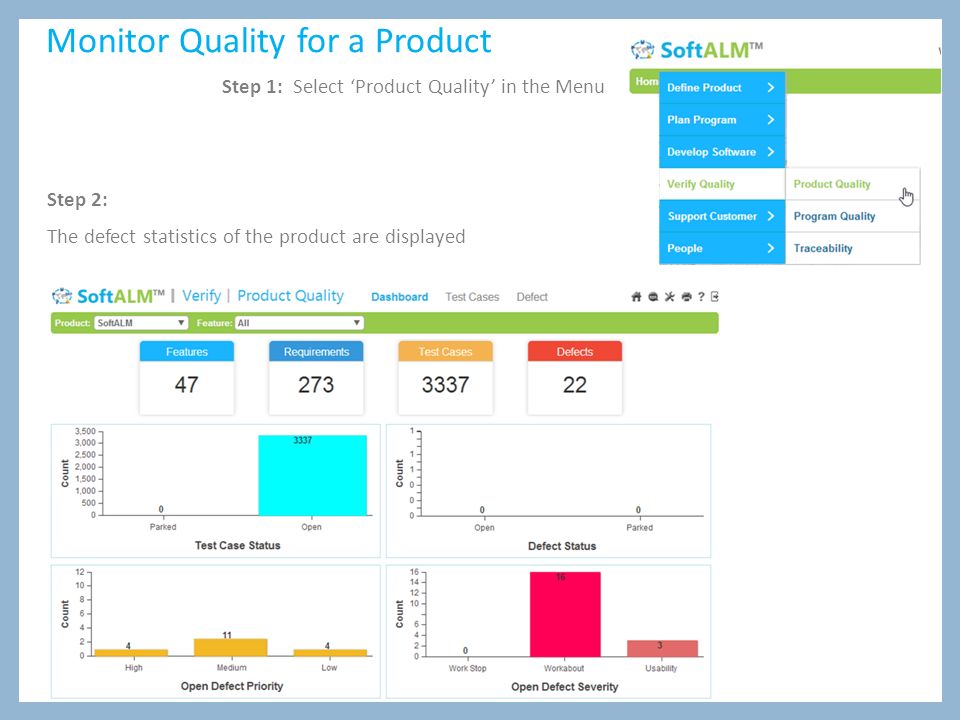This screenshot has width=960, height=720.
Task: Click Develop Software menu label
Action: [x=711, y=152]
